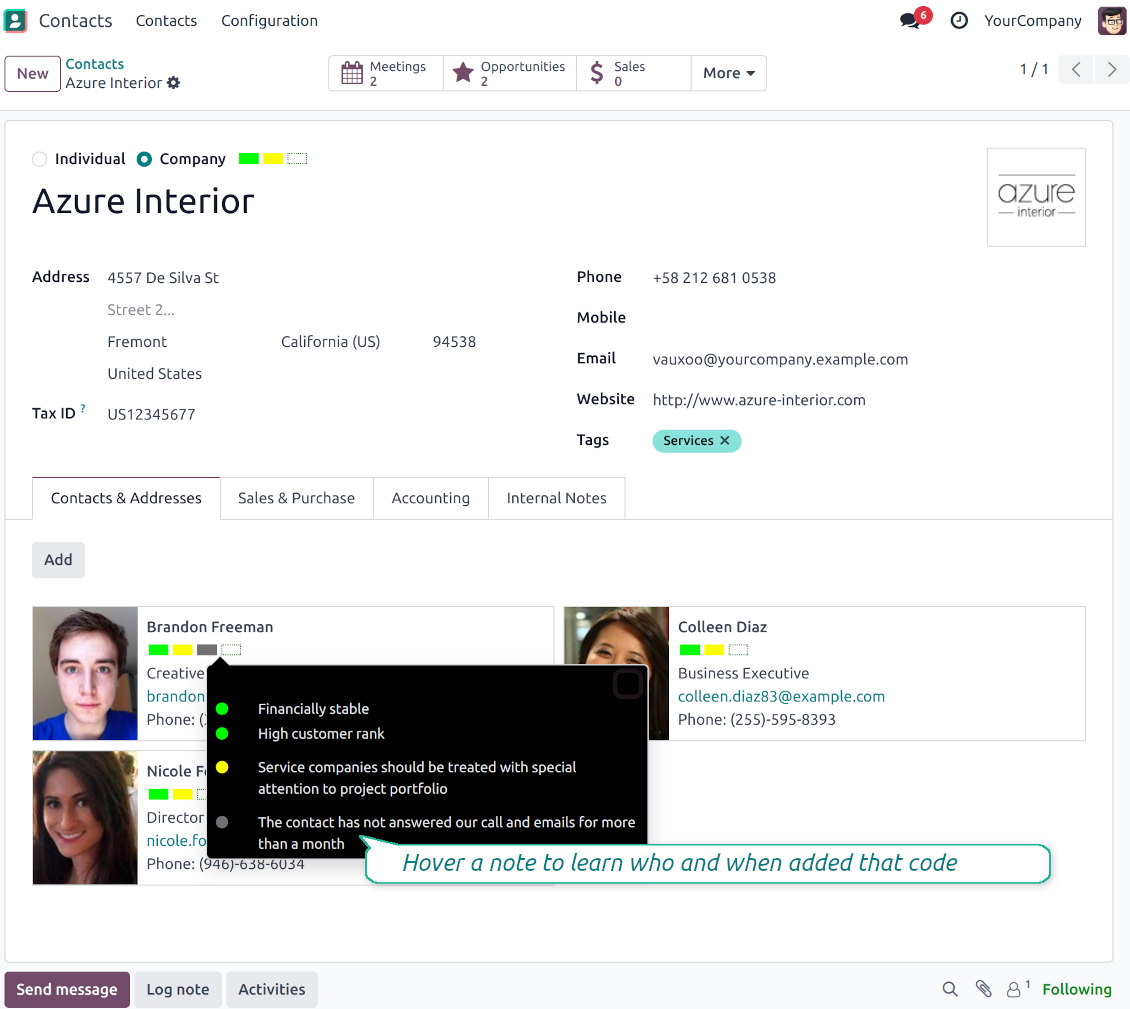Viewport: 1130px width, 1009px height.
Task: Remove the Services tag
Action: [x=725, y=440]
